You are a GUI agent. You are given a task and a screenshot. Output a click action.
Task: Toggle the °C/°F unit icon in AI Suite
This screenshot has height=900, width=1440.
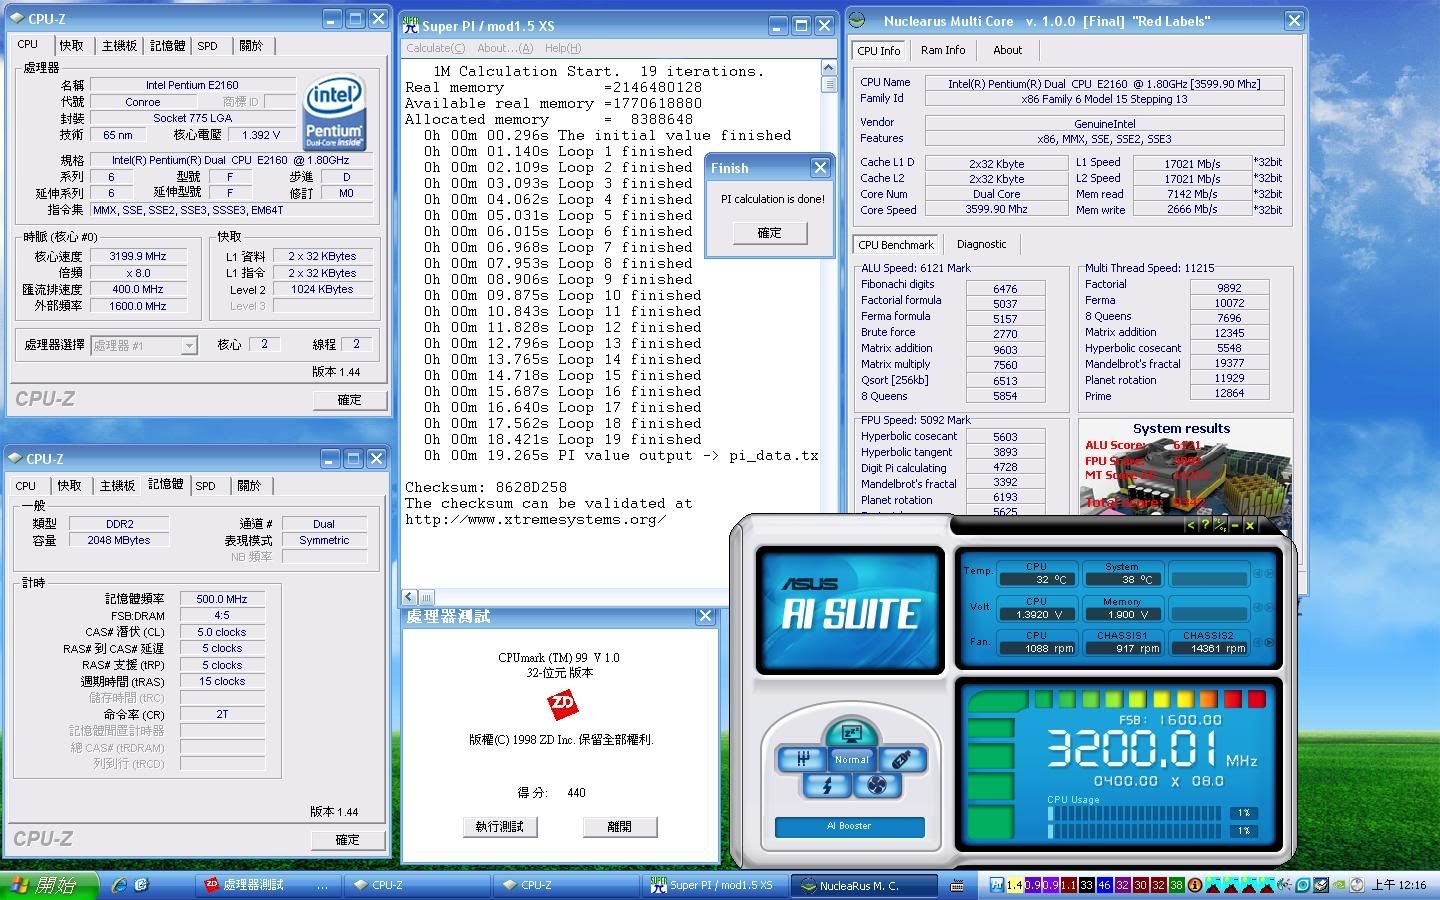1220,524
